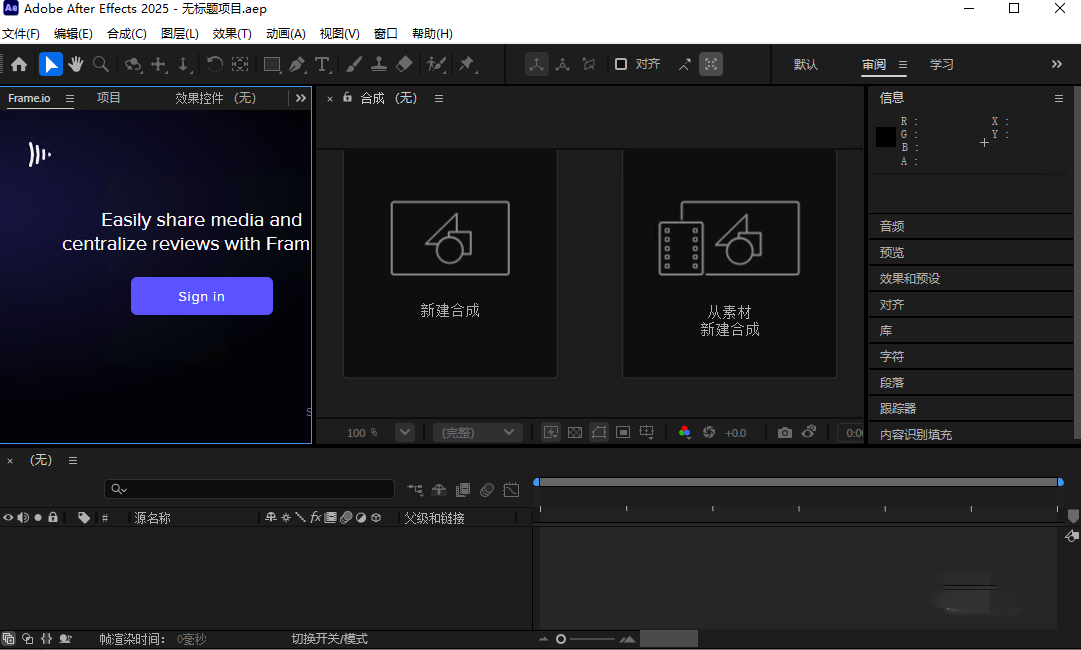
Task: Open the 合成 viewer panel menu
Action: (438, 99)
